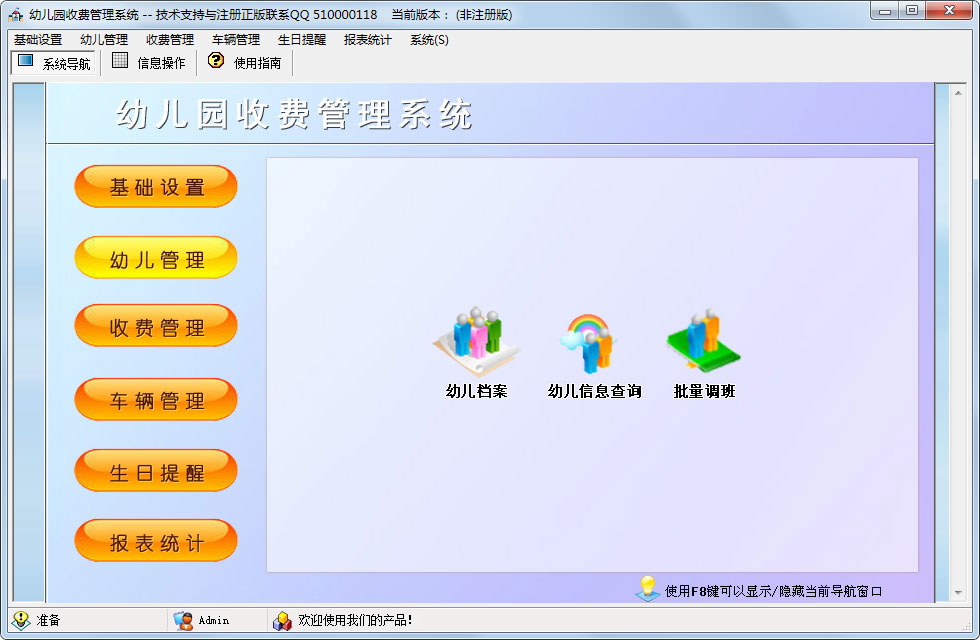Click the Admin text in status bar
Viewport: 980px width, 640px height.
[214, 621]
